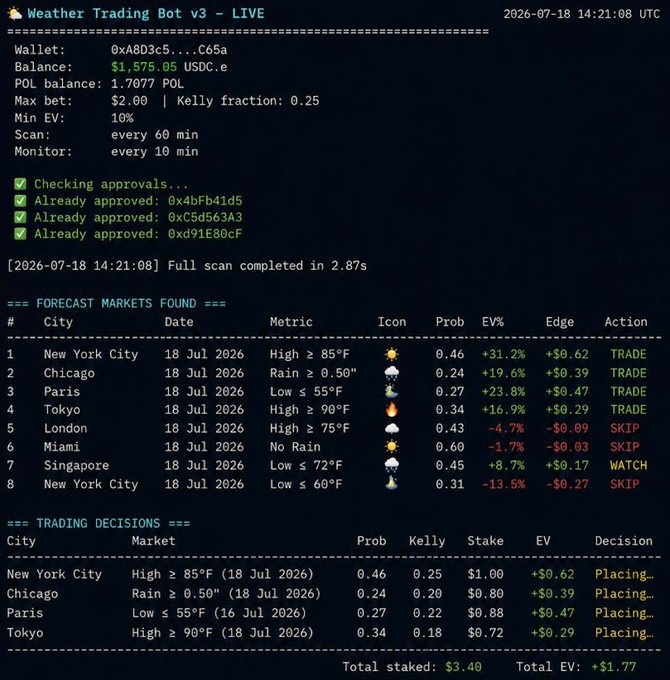This screenshot has width=670, height=680.
Task: Click SKIP action for London
Action: click(x=625, y=428)
